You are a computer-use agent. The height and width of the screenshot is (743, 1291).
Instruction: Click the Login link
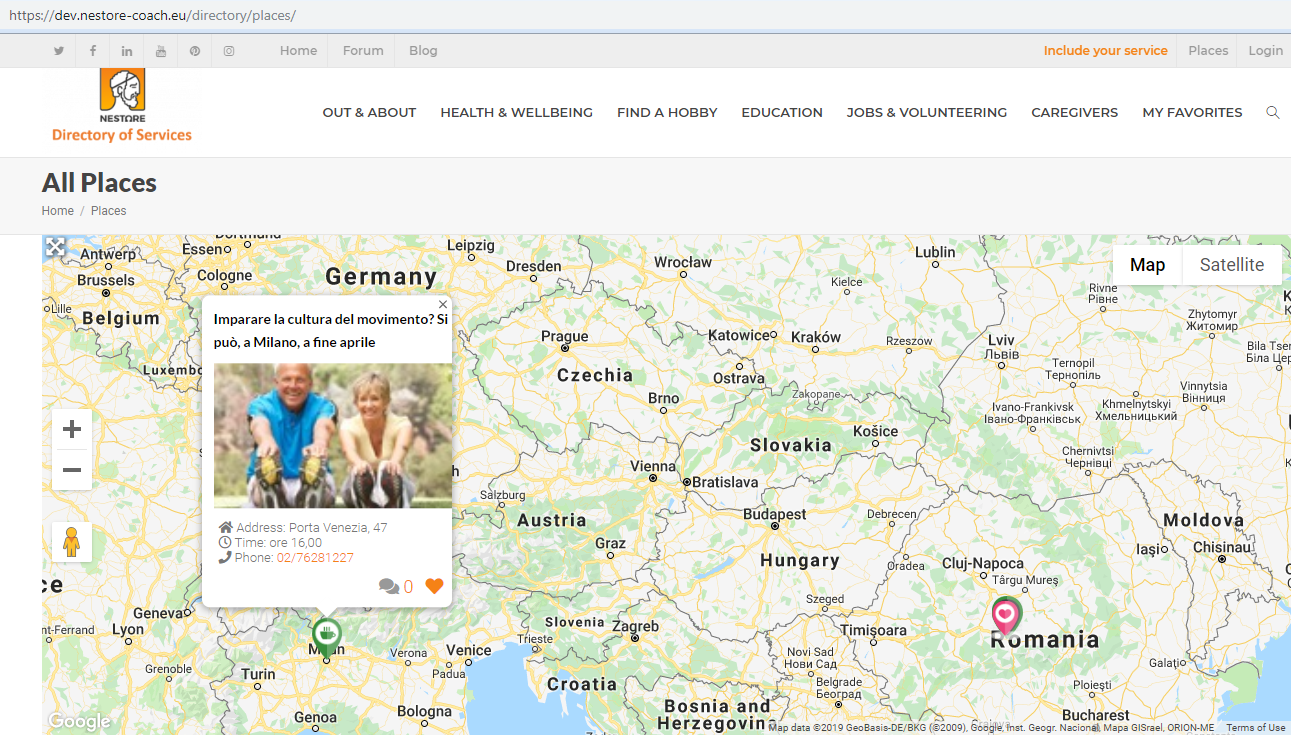point(1265,51)
